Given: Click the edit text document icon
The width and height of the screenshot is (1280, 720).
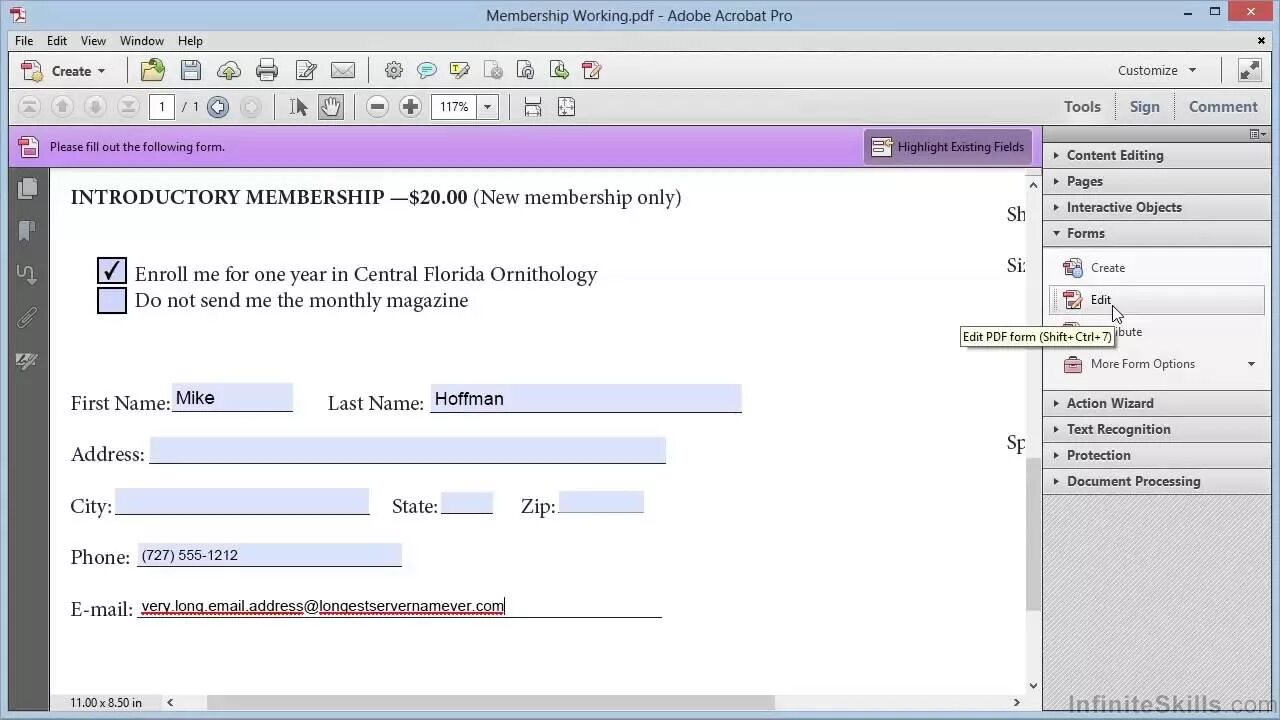Looking at the screenshot, I should pyautogui.click(x=306, y=70).
